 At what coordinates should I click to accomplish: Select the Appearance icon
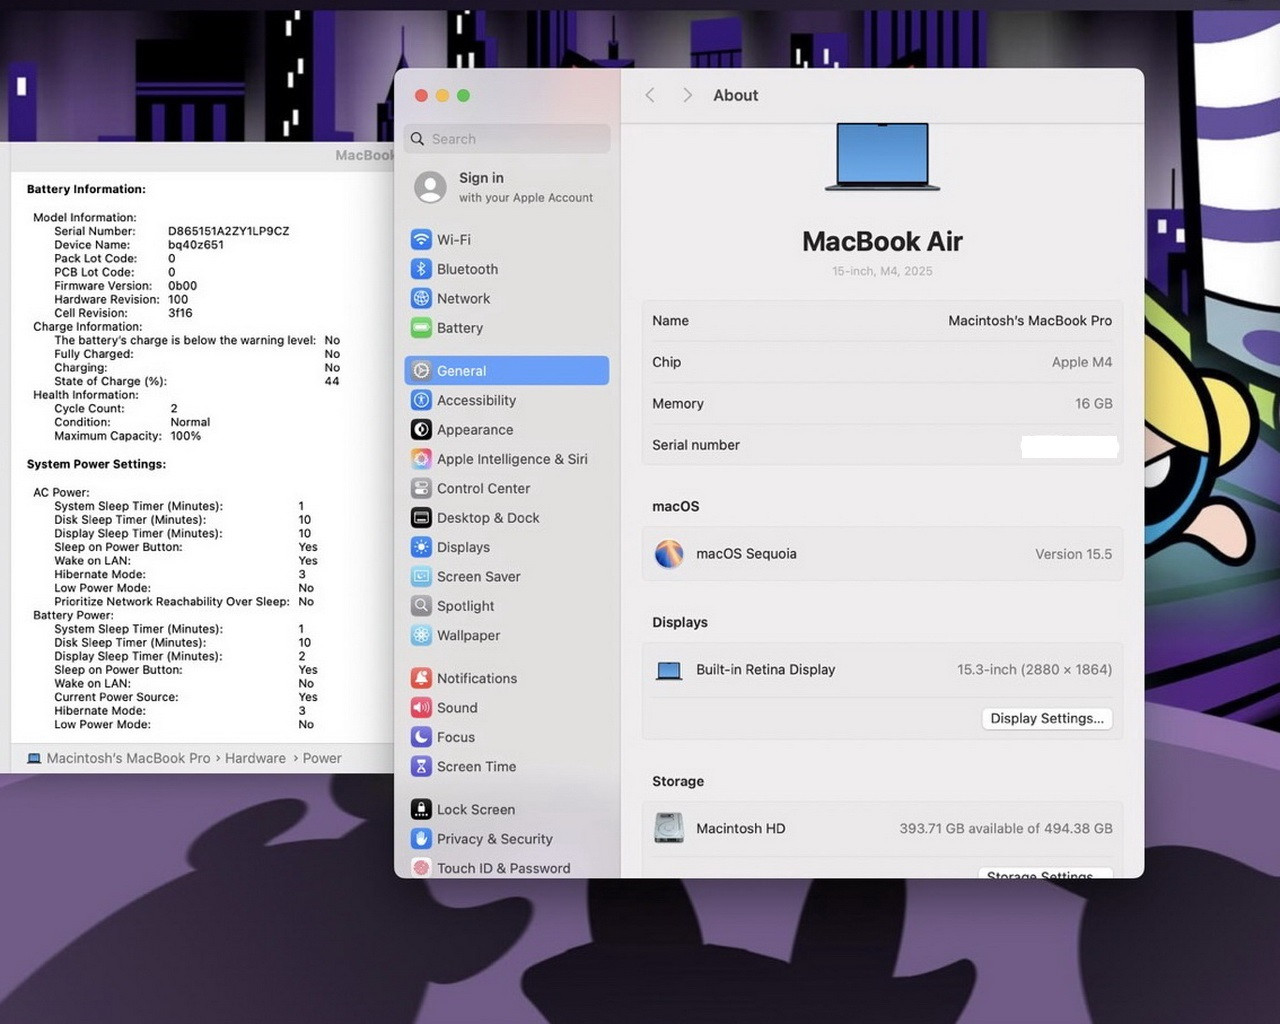(421, 430)
